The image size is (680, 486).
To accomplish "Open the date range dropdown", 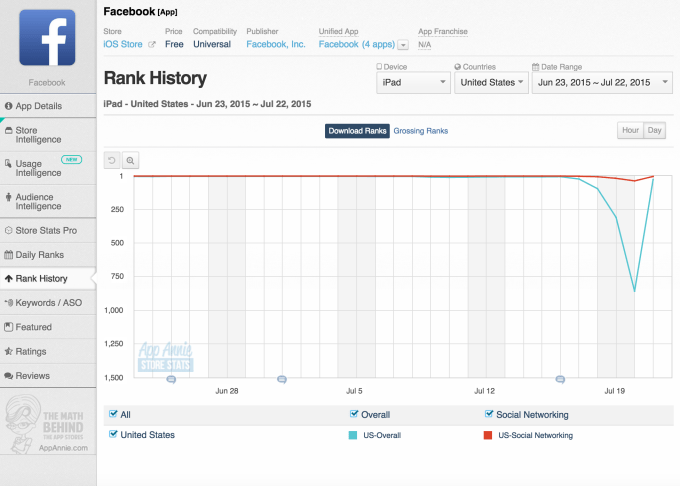I will pyautogui.click(x=602, y=82).
